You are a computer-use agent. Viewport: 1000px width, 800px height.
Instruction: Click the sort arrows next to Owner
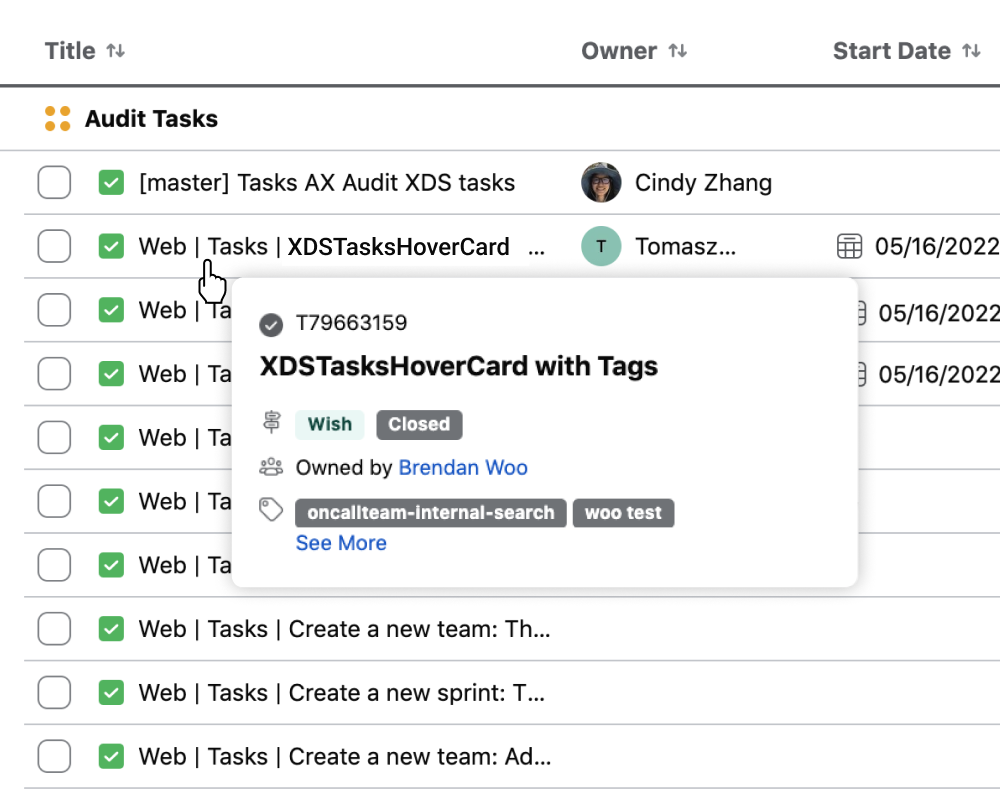coord(678,51)
